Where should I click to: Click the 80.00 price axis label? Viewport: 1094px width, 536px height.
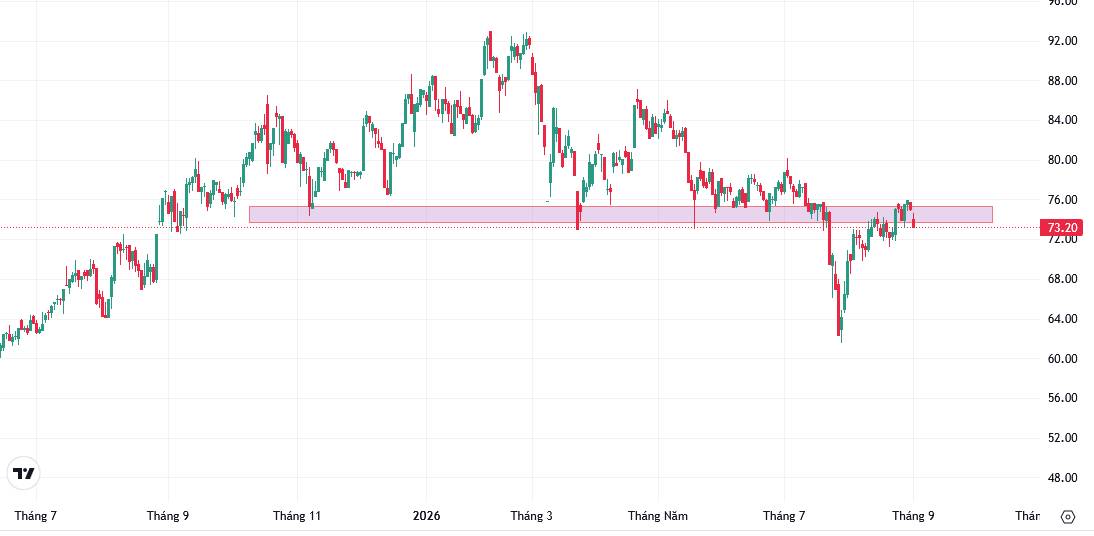pyautogui.click(x=1063, y=160)
